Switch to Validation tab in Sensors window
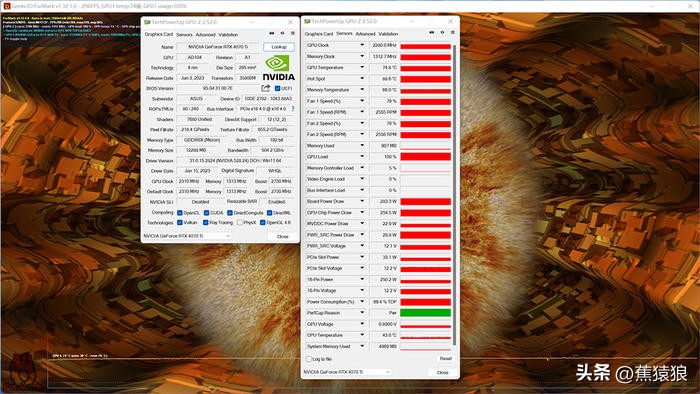Viewport: 700px width, 394px height. 388,33
